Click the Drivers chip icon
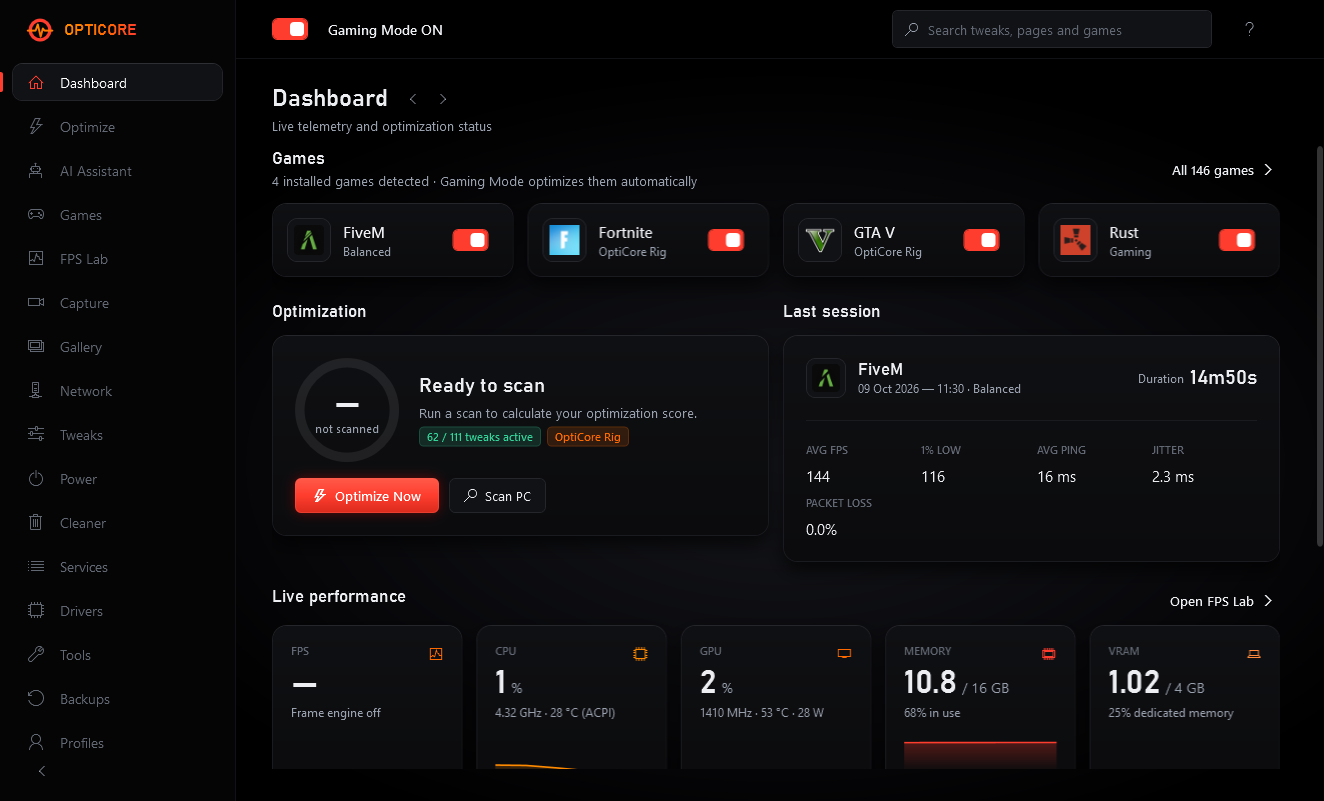This screenshot has height=801, width=1324. coord(36,611)
